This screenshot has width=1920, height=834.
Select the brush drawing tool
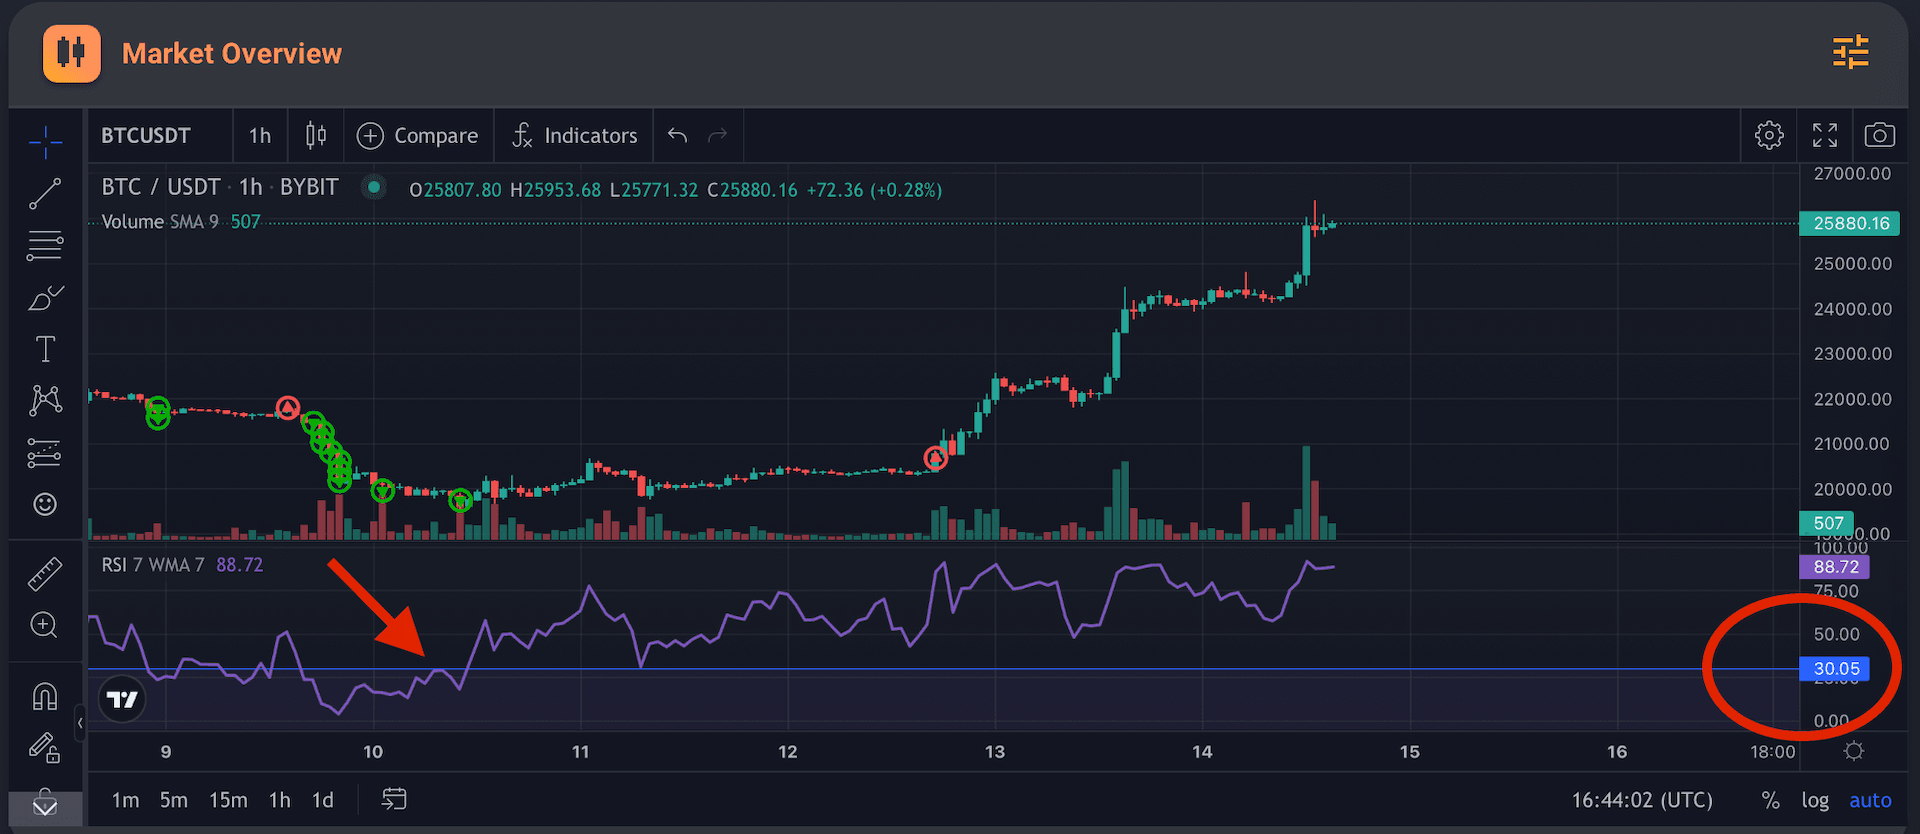click(45, 298)
